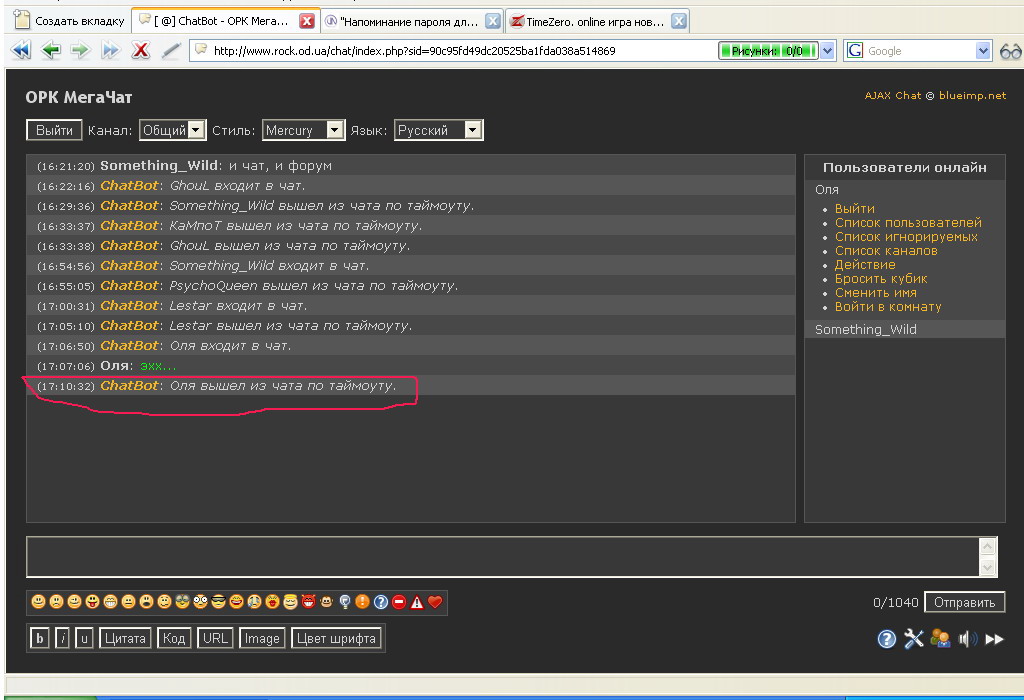1024x700 pixels.
Task: Mute chat sound with the speaker icon
Action: point(967,639)
